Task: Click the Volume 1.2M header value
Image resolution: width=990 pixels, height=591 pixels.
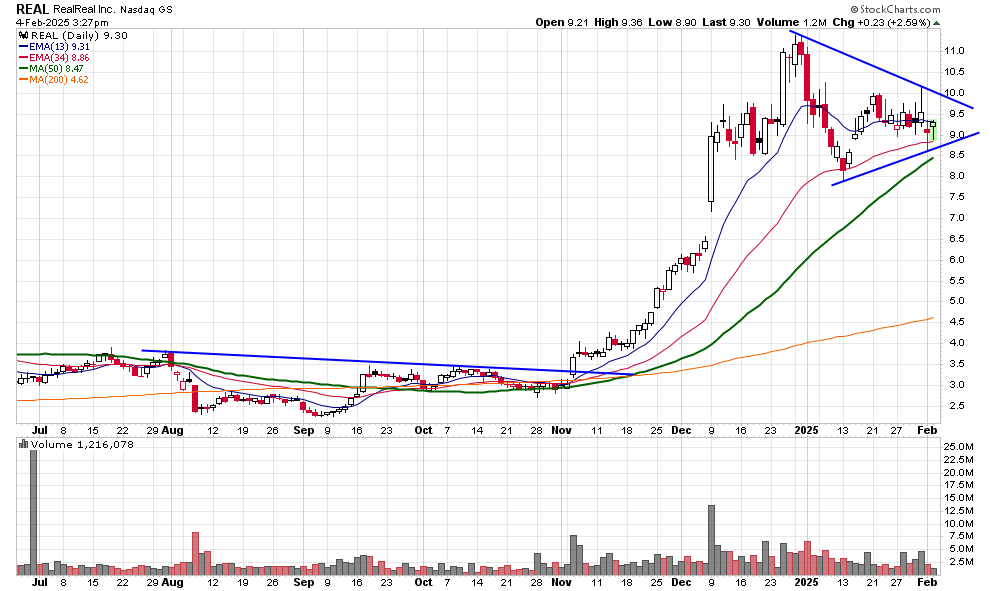Action: pyautogui.click(x=792, y=22)
